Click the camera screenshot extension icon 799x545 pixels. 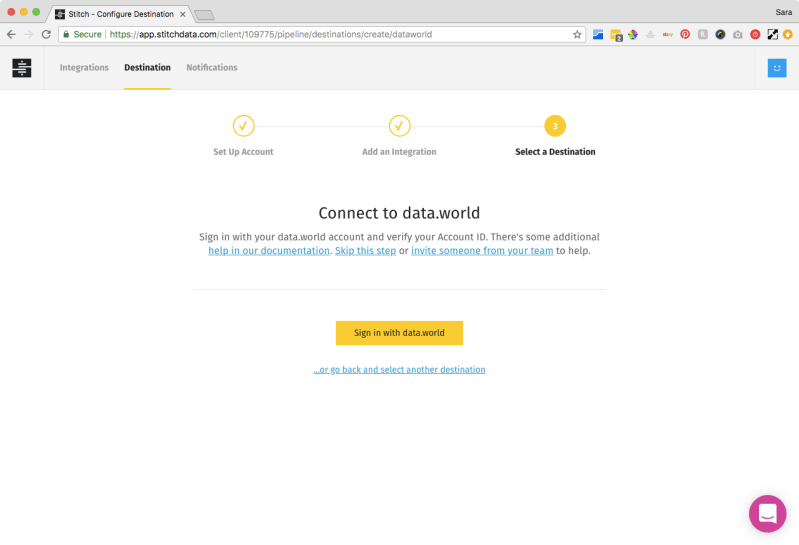click(737, 35)
